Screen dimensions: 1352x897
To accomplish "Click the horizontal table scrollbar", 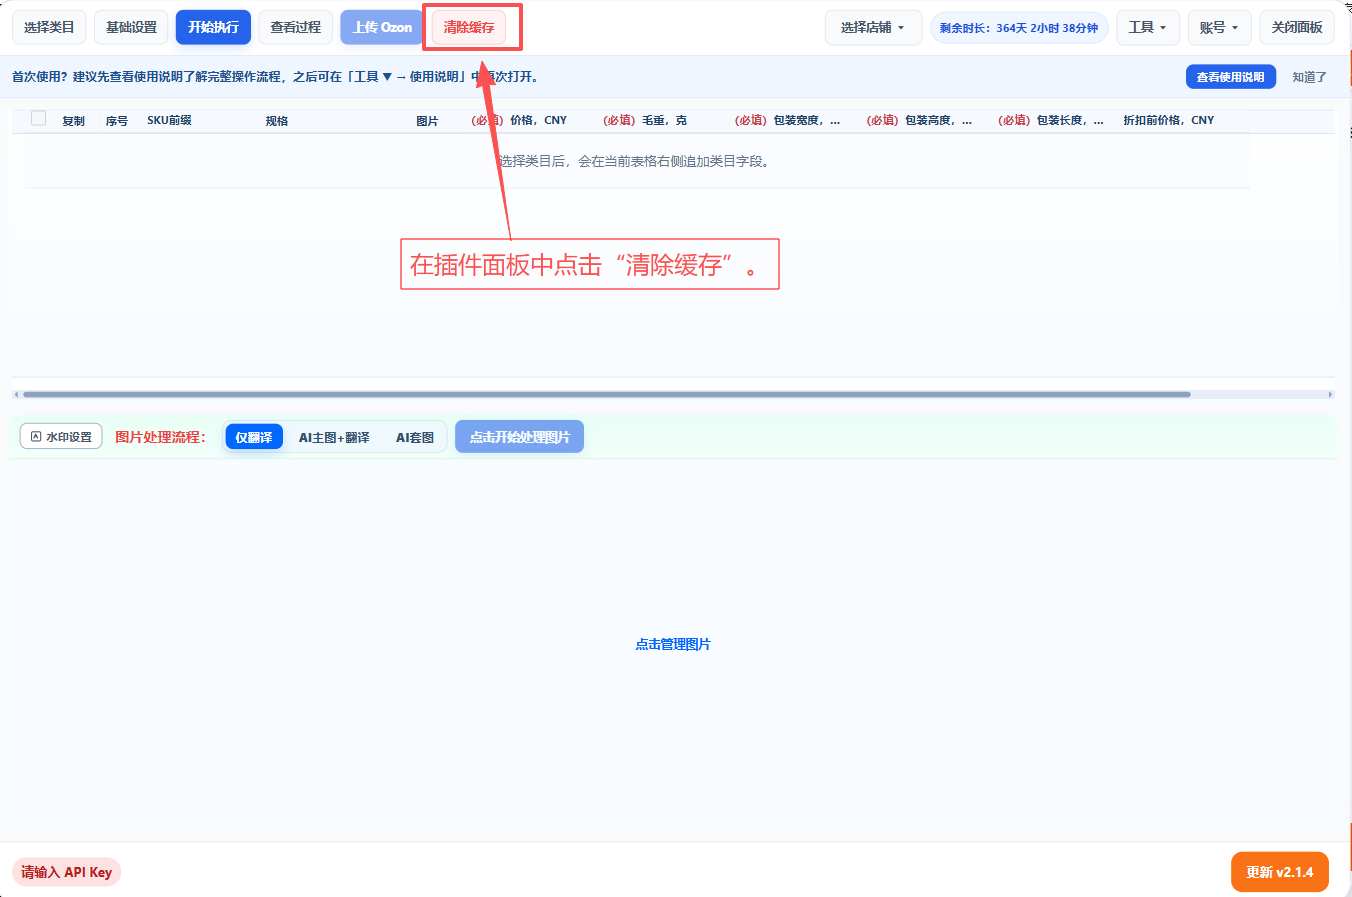I will pyautogui.click(x=606, y=394).
